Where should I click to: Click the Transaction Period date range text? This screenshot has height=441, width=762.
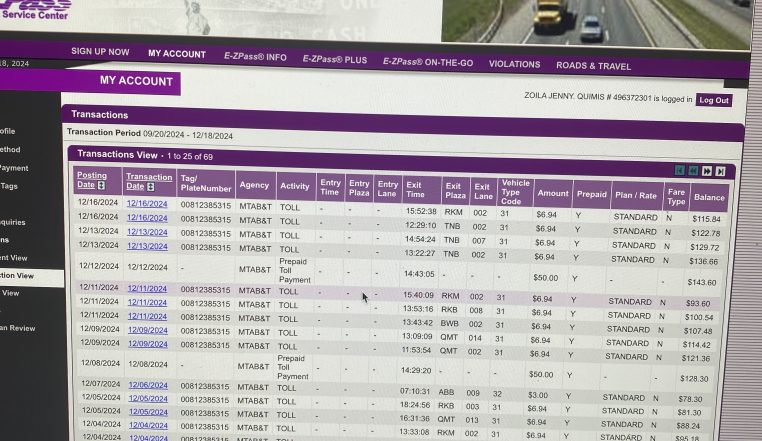[188, 135]
